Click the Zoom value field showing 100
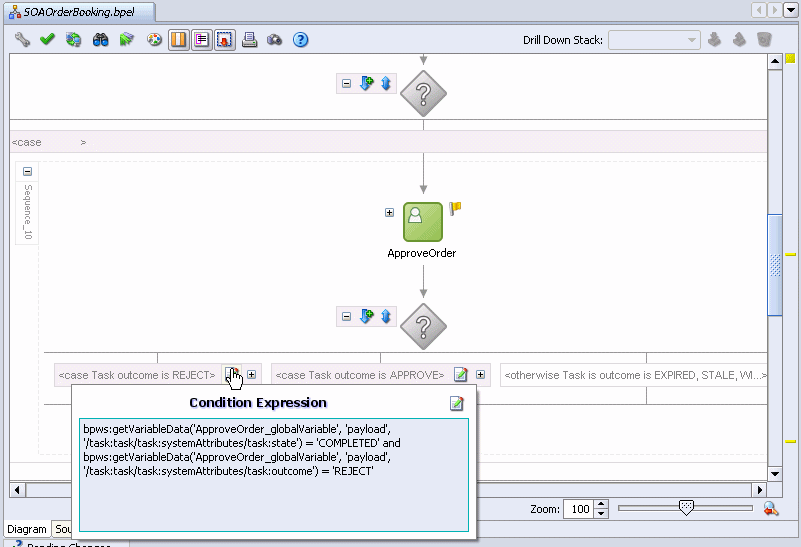 tap(578, 509)
